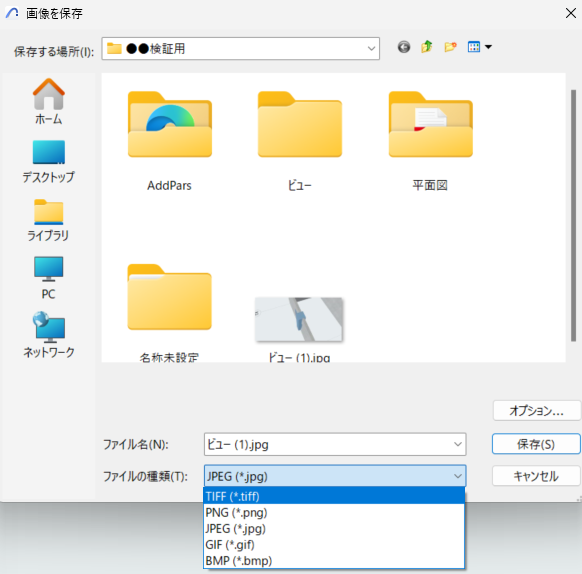Expand the 保存する場所 location dropdown
Screen dimensions: 582x574
tap(371, 49)
